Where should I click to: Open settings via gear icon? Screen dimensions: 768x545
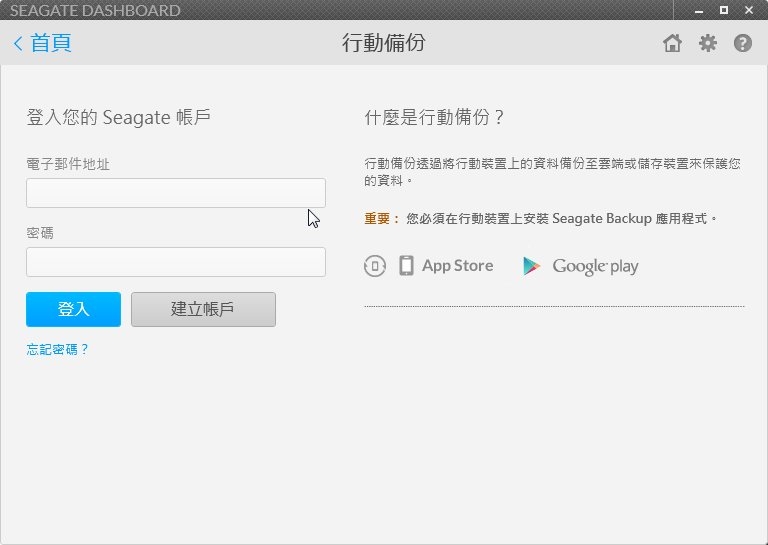(x=708, y=43)
